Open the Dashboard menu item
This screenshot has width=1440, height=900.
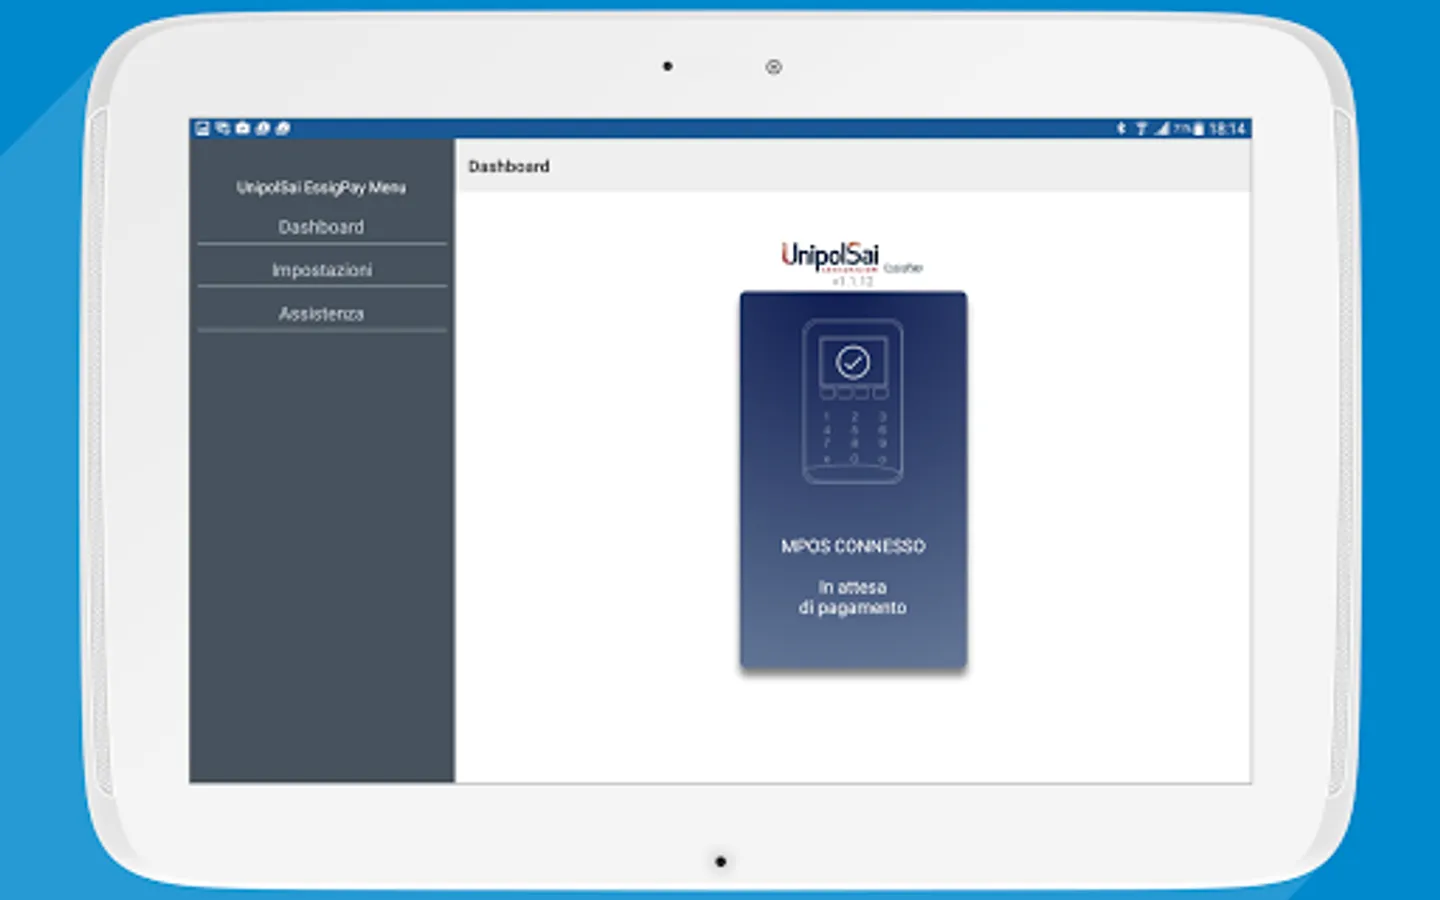[x=321, y=227]
